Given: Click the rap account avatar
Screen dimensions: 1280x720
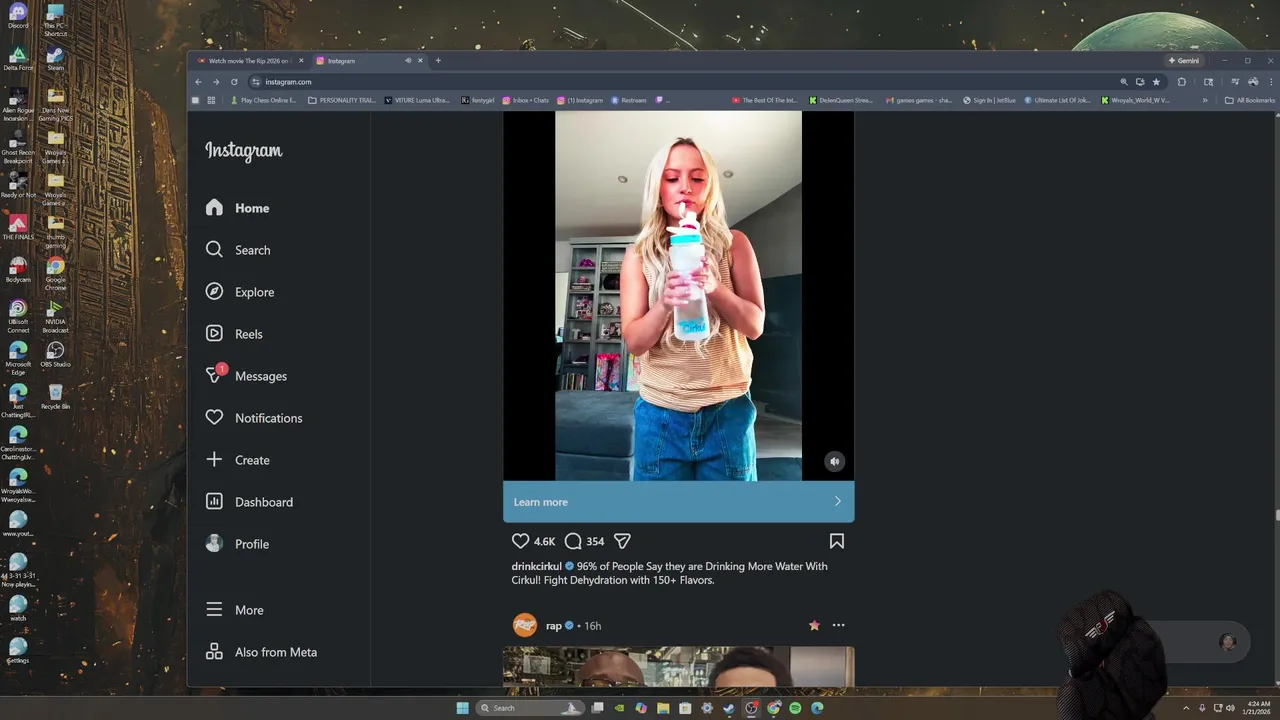Looking at the screenshot, I should pos(524,626).
